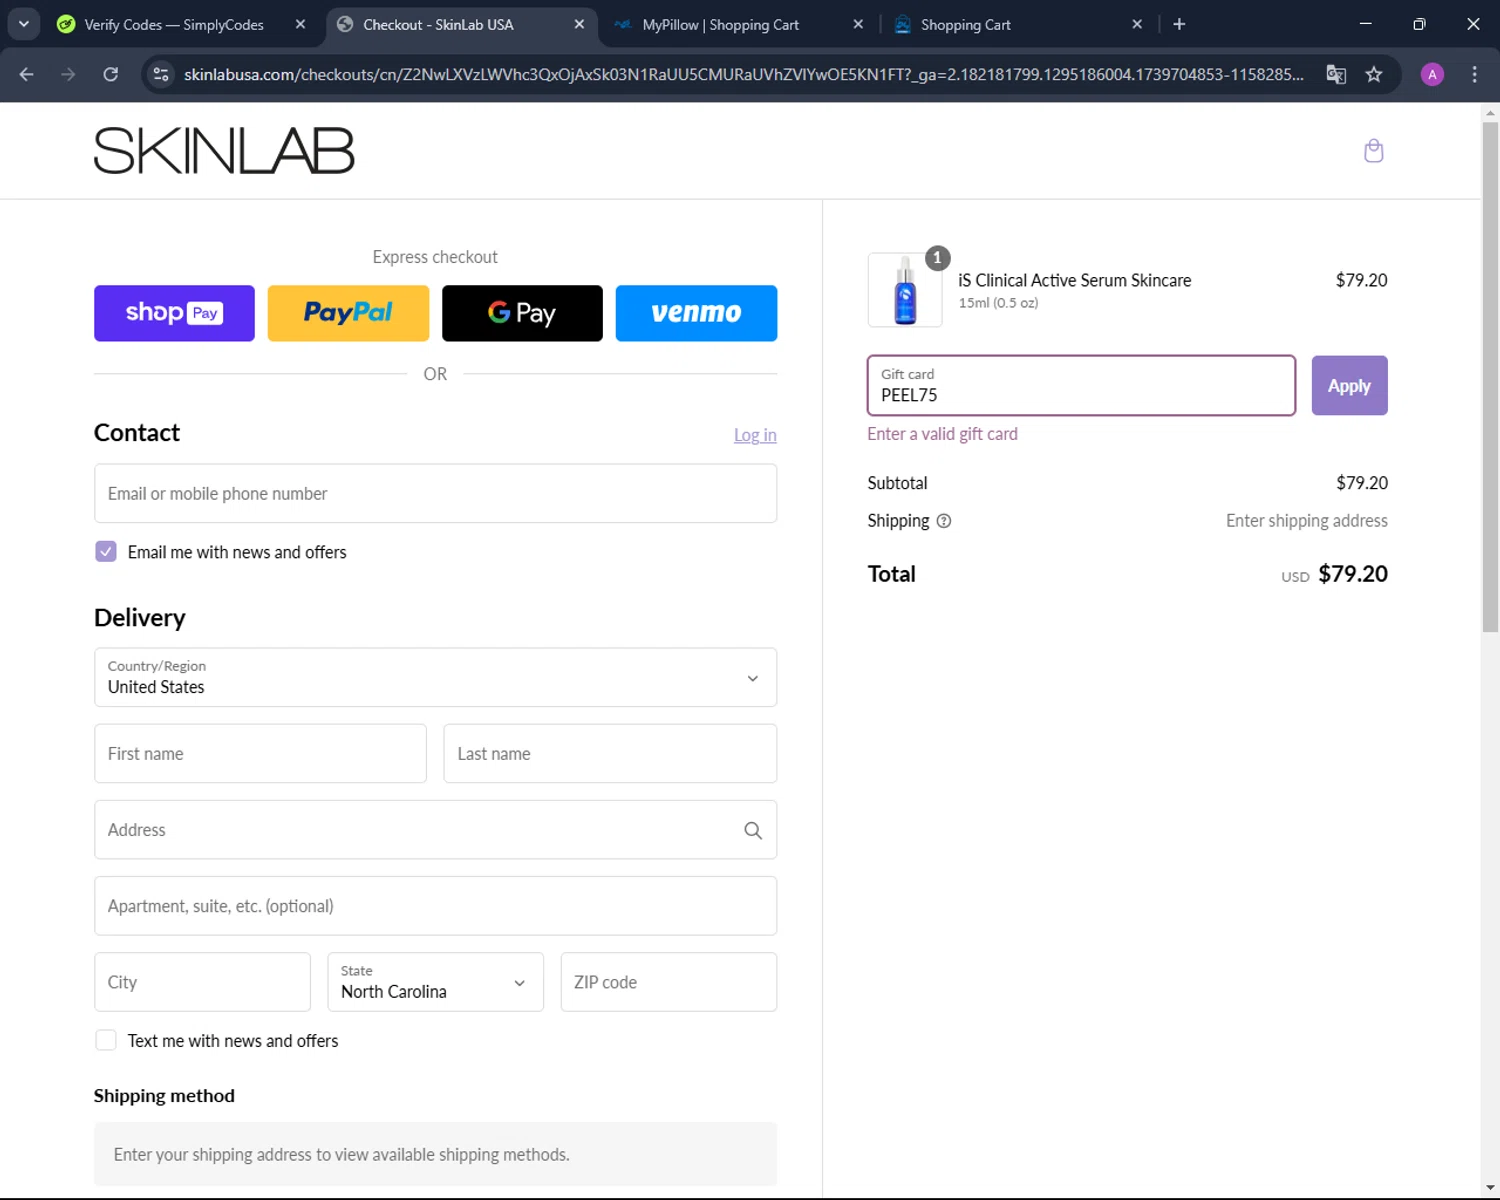Apply the PEEL75 gift card code
1500x1200 pixels.
click(x=1349, y=385)
